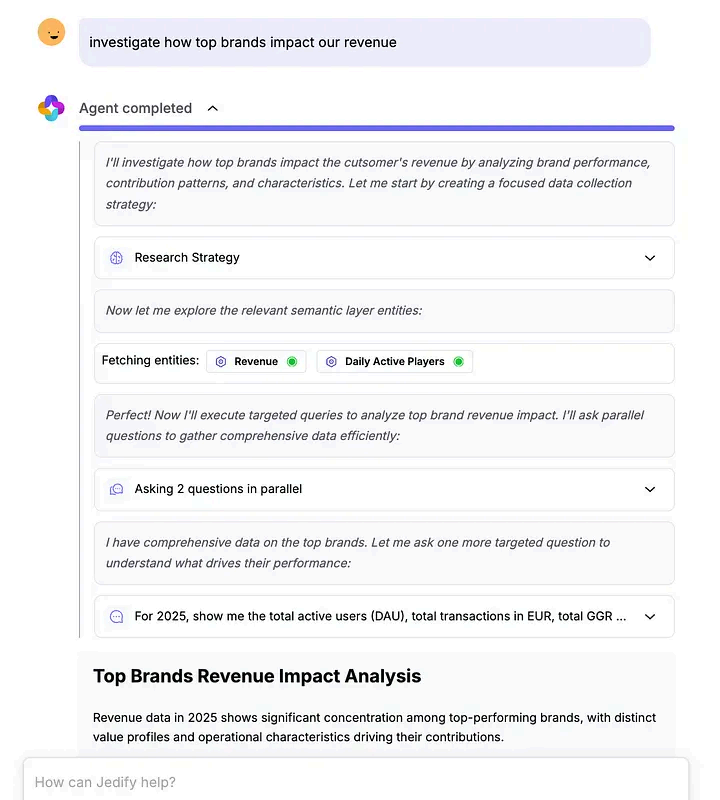This screenshot has height=800, width=720.
Task: Click the chat bubble icon beside For 2025 question
Action: point(116,616)
